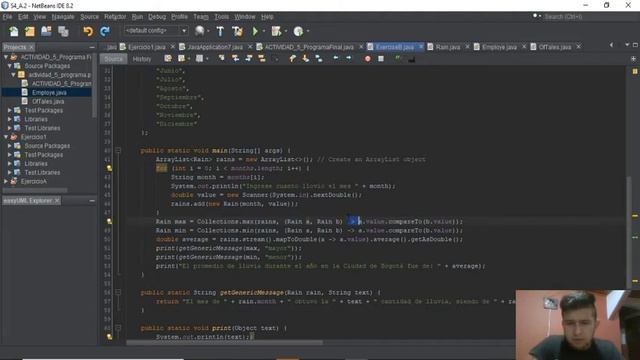Viewport: 640px width, 360px height.
Task: Click the Save All toolbar icon
Action: (63, 31)
